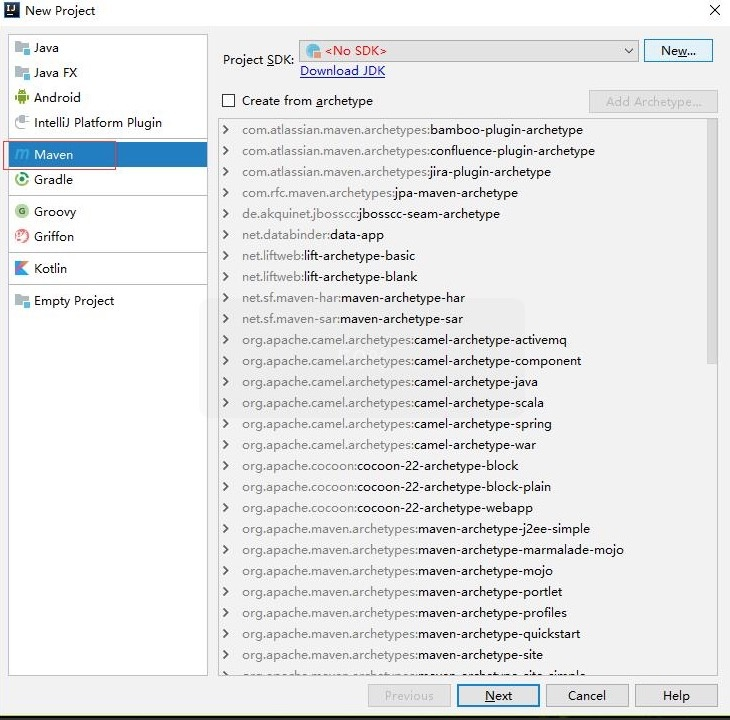Expand lift-archetype-basic entry
The width and height of the screenshot is (730, 720).
point(226,255)
